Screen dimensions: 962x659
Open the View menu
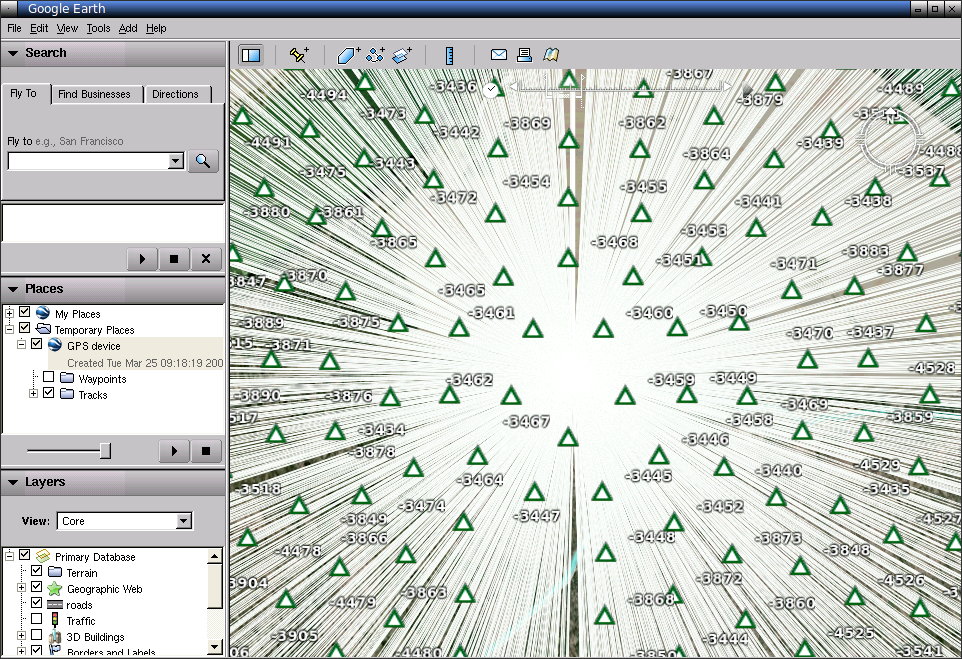(67, 28)
